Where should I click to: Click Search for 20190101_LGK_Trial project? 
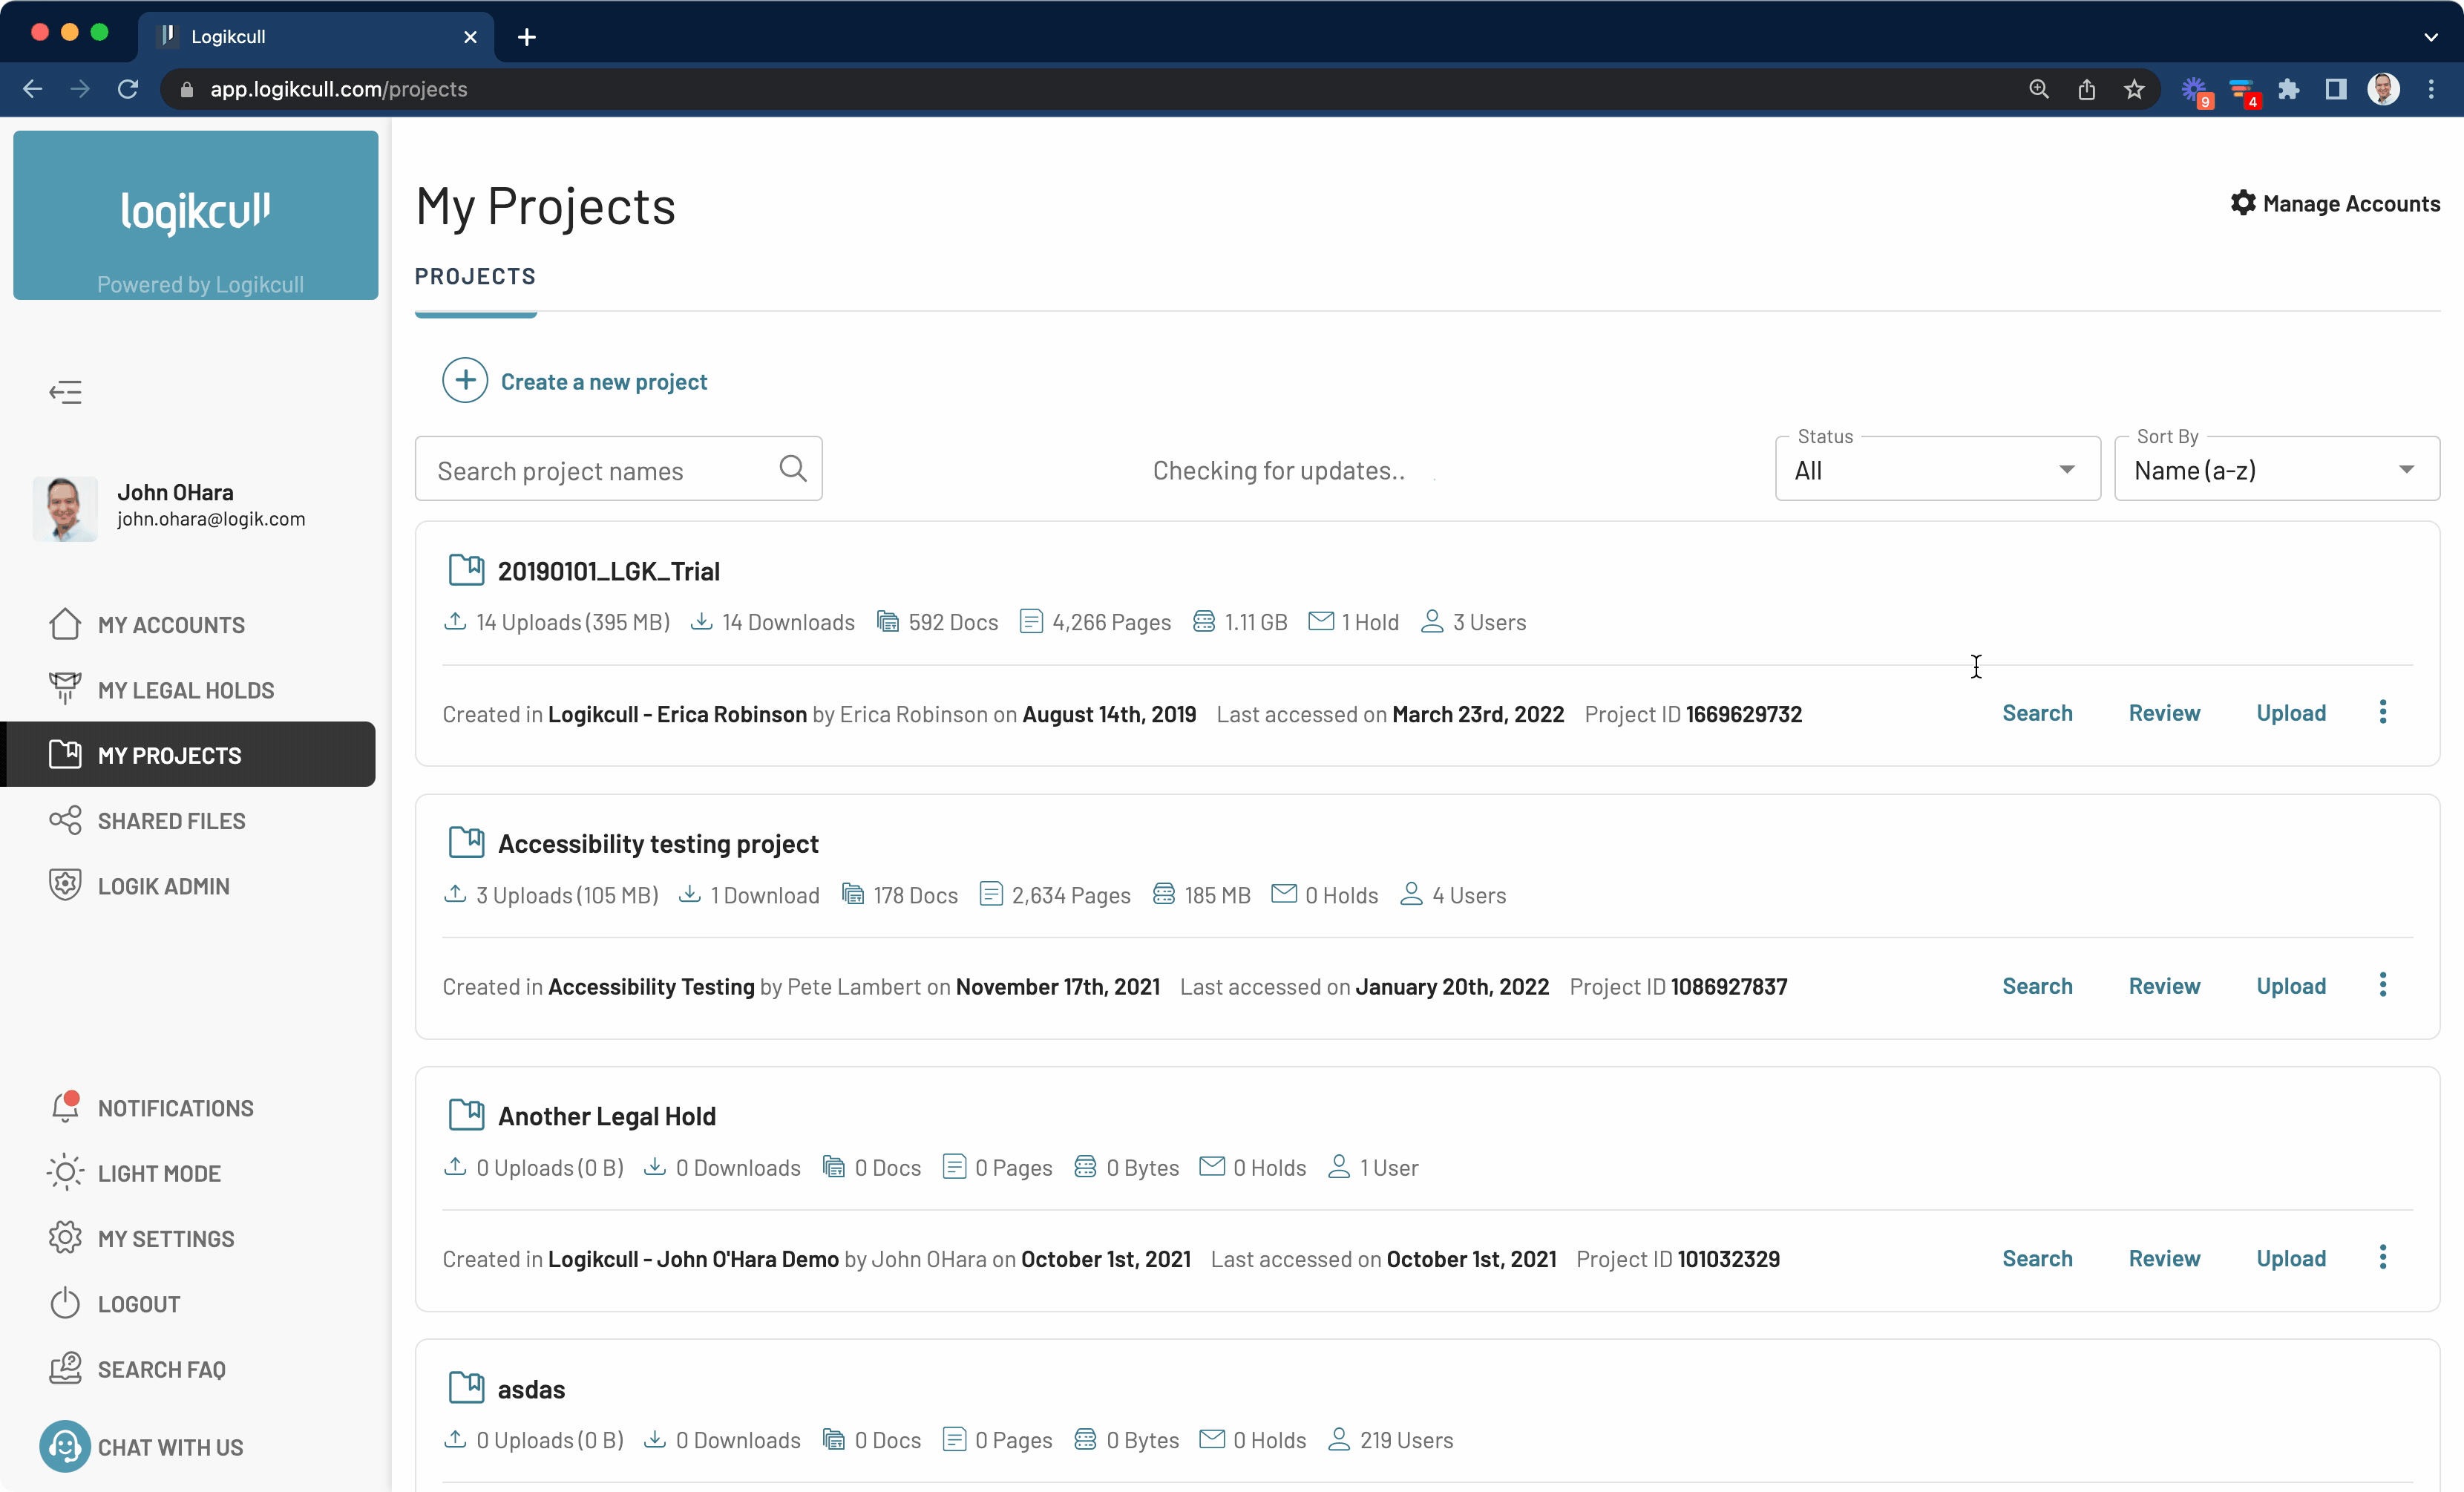(x=2037, y=713)
